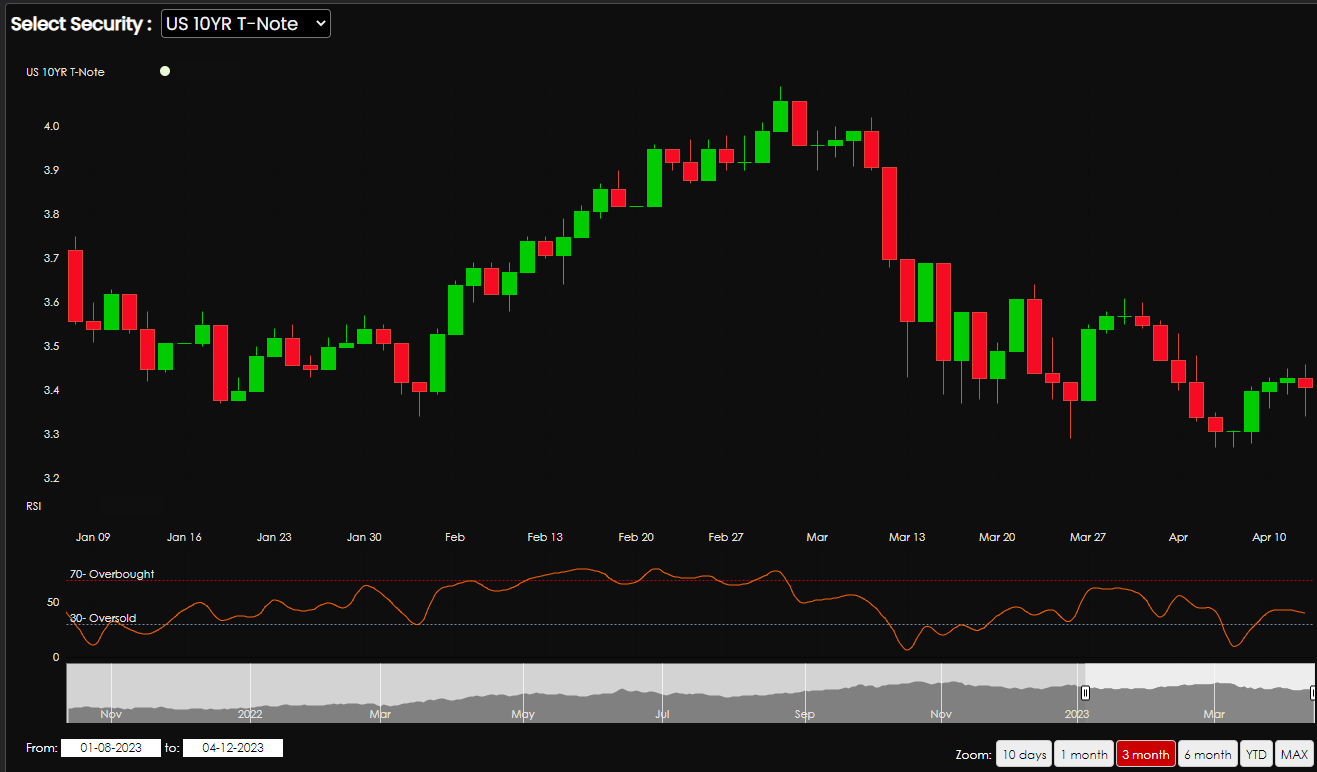
Task: Click the 2022 label in the navigator
Action: (250, 714)
